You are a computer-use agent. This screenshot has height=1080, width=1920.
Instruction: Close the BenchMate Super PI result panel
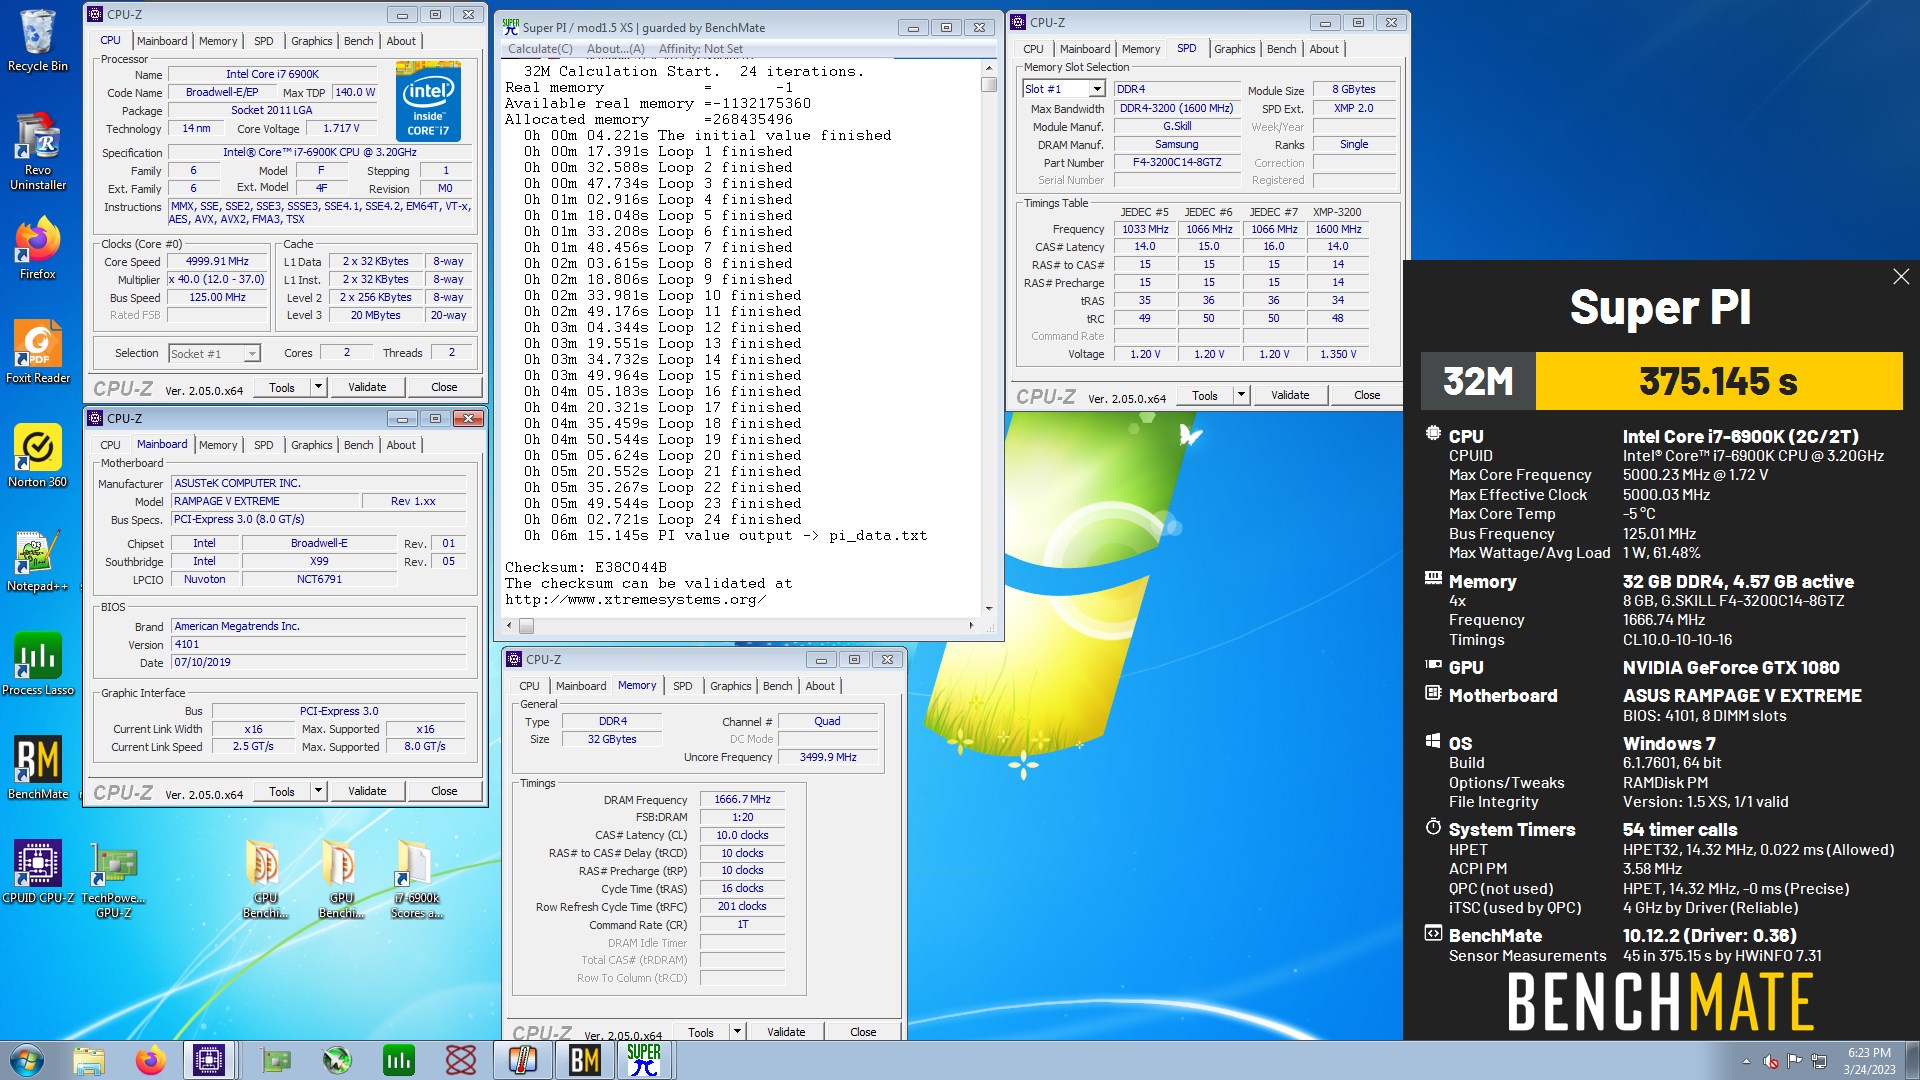click(1901, 277)
